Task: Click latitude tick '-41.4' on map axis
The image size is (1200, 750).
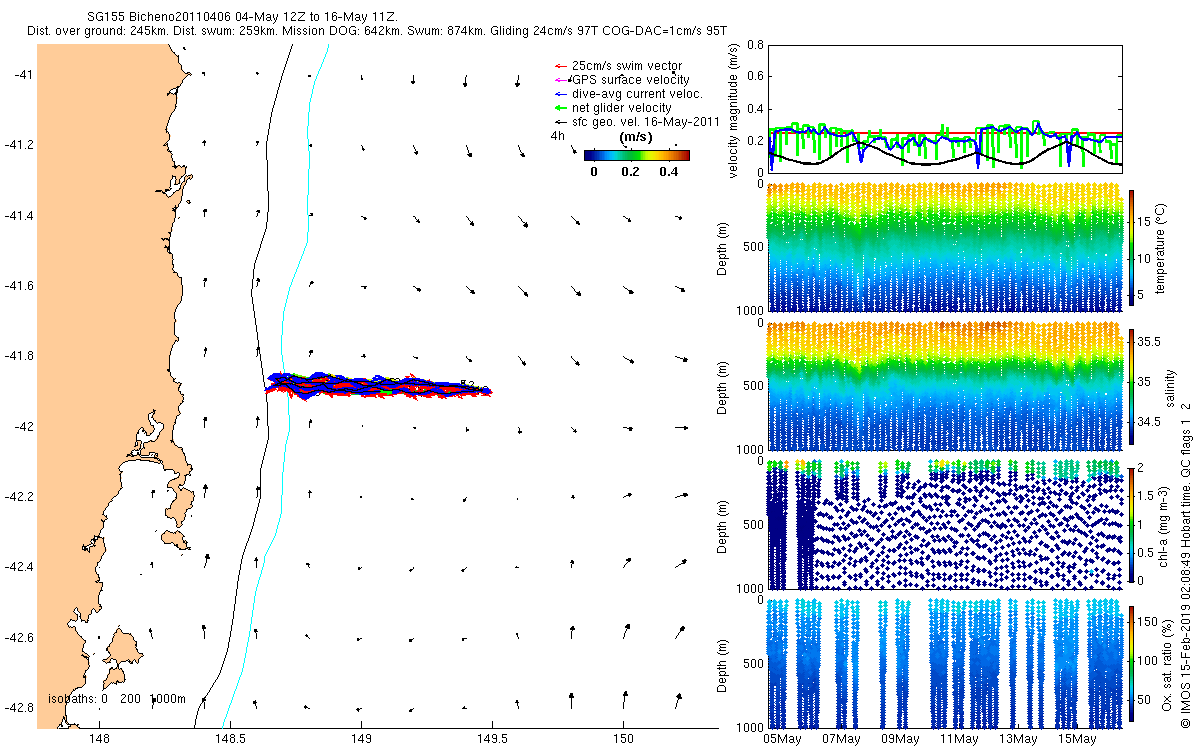Action: [18, 216]
